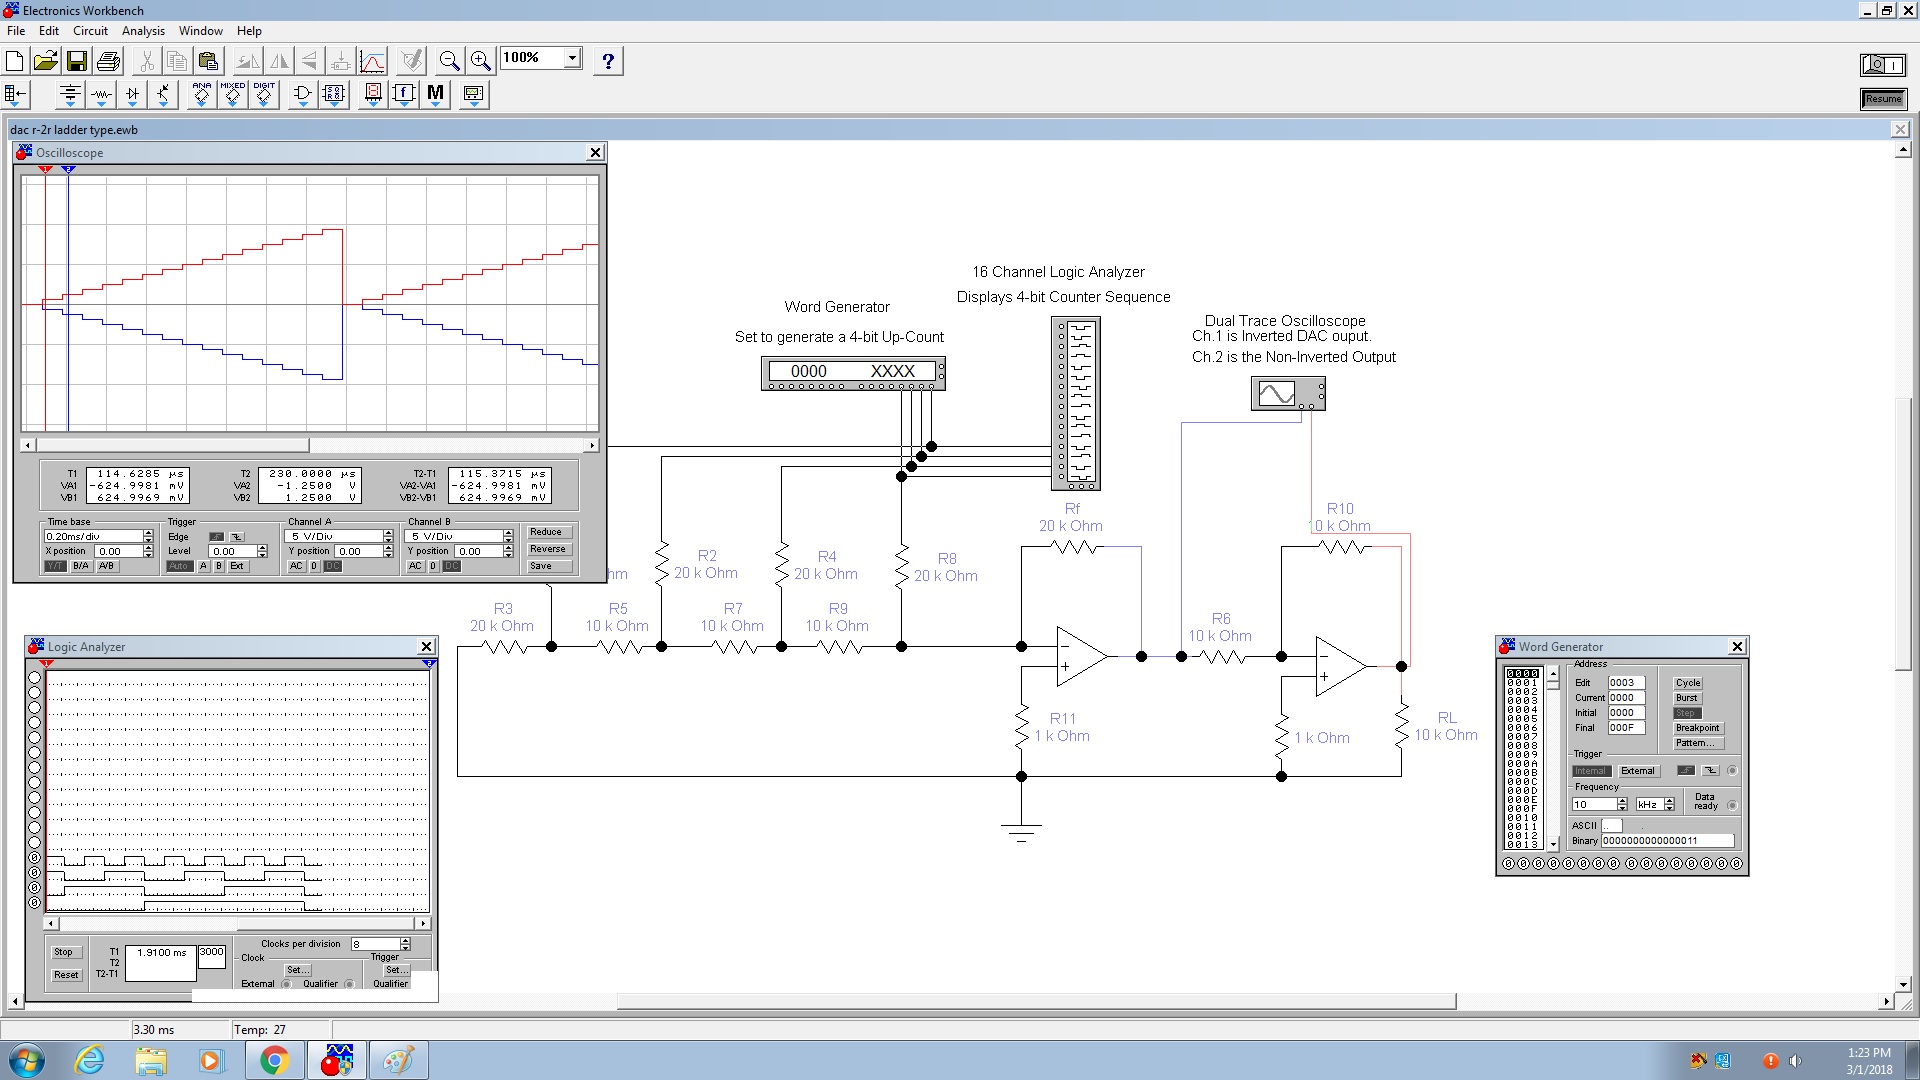Open the Controls parts bin
This screenshot has width=1920, height=1080.
click(x=404, y=95)
